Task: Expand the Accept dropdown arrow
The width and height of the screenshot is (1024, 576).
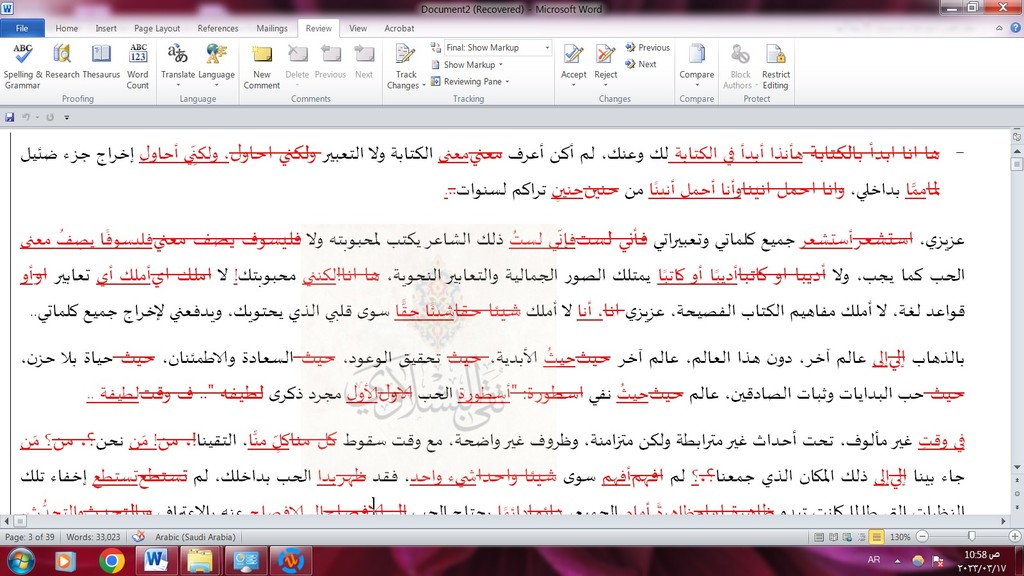Action: click(x=573, y=85)
